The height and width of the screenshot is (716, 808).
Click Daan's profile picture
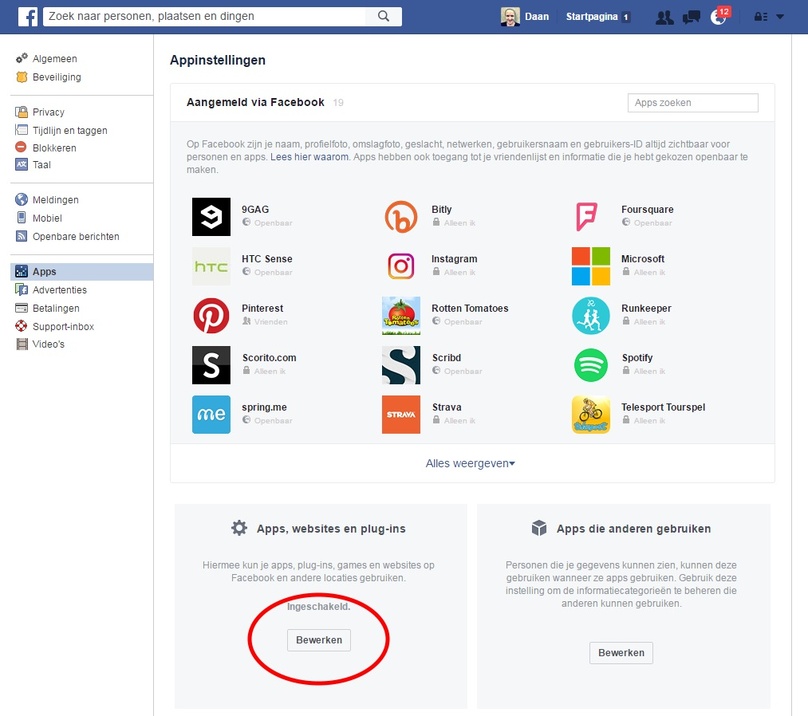[x=510, y=16]
